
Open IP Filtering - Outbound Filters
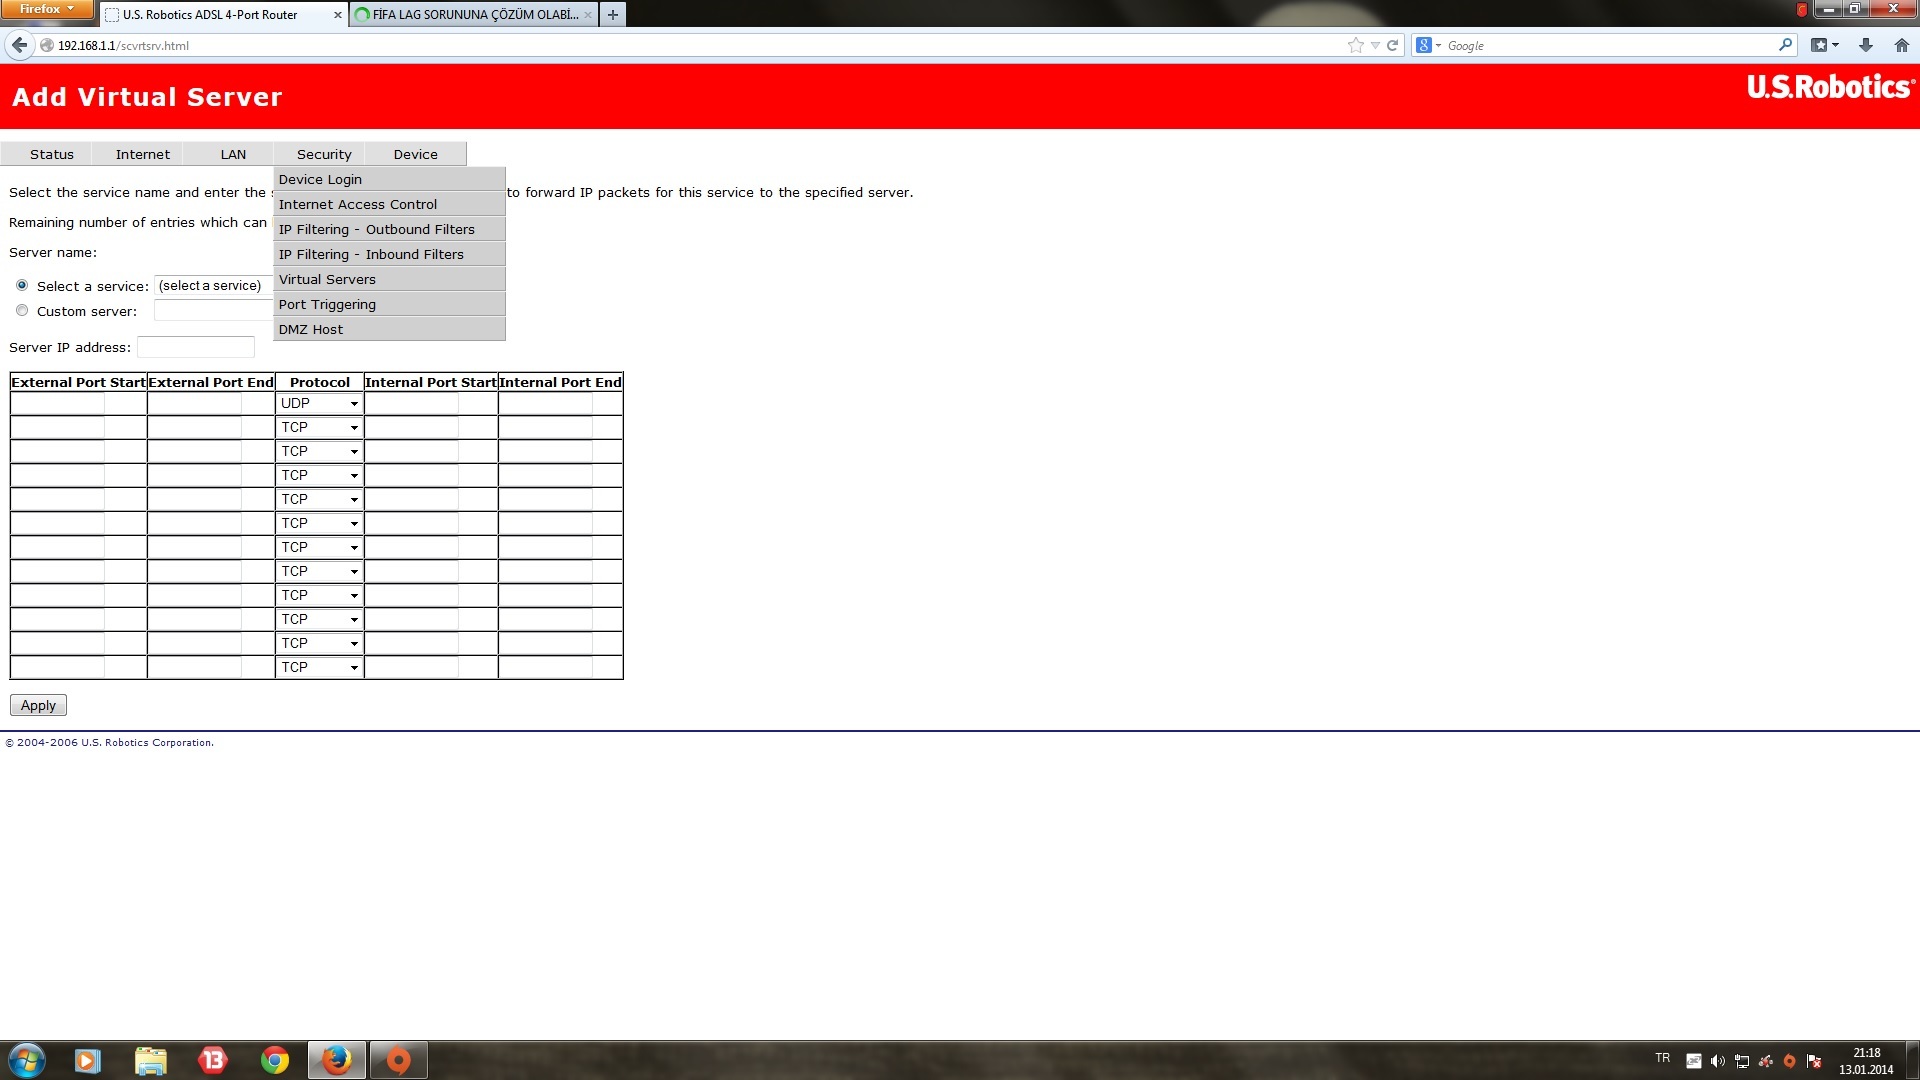pos(389,229)
